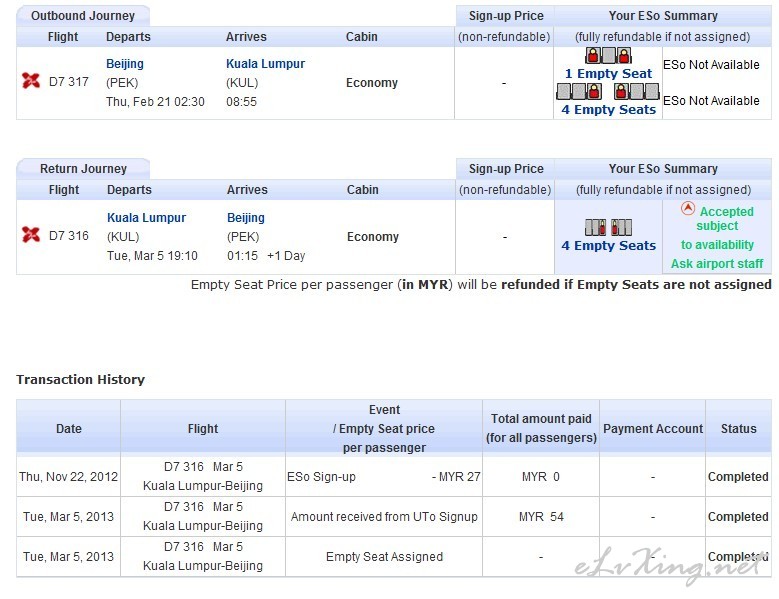Click the Payment Account column header
This screenshot has width=779, height=599.
653,429
